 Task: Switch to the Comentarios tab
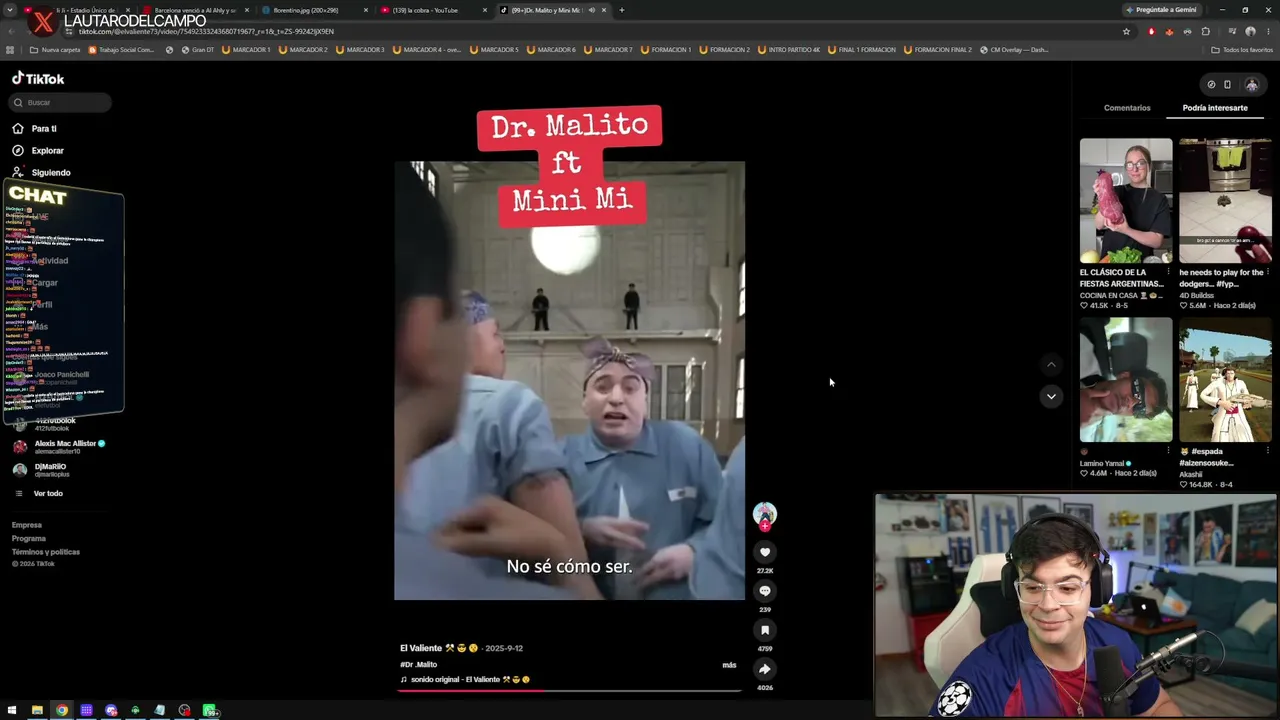[1127, 108]
